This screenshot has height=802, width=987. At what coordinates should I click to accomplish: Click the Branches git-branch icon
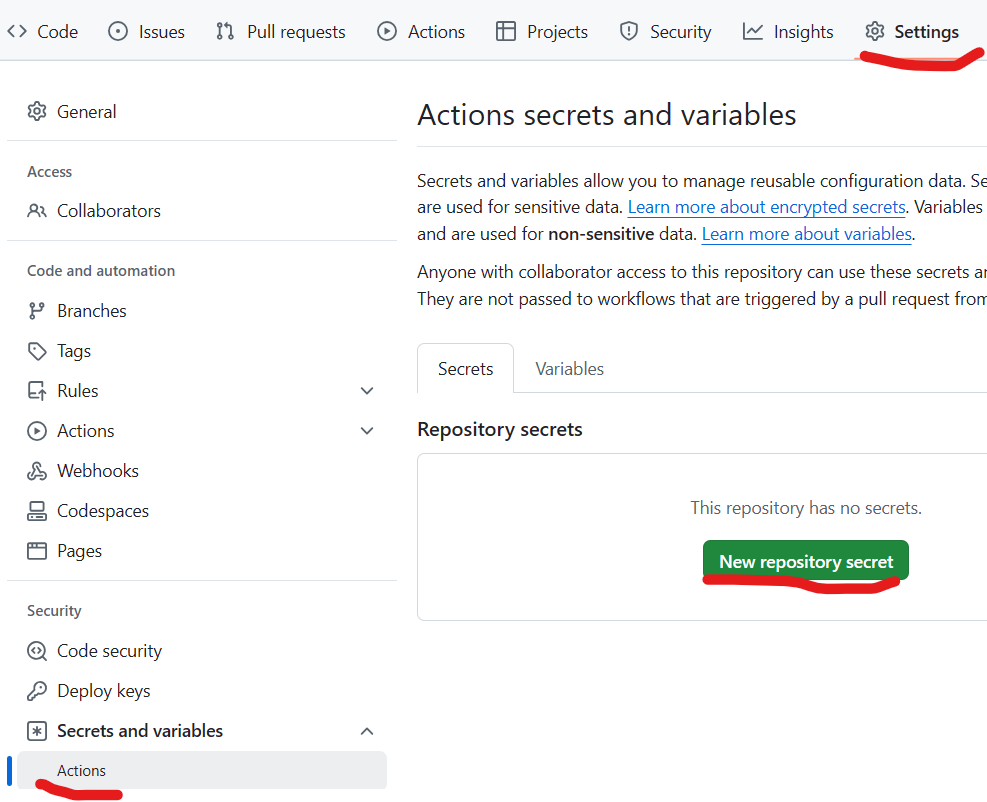pos(37,311)
